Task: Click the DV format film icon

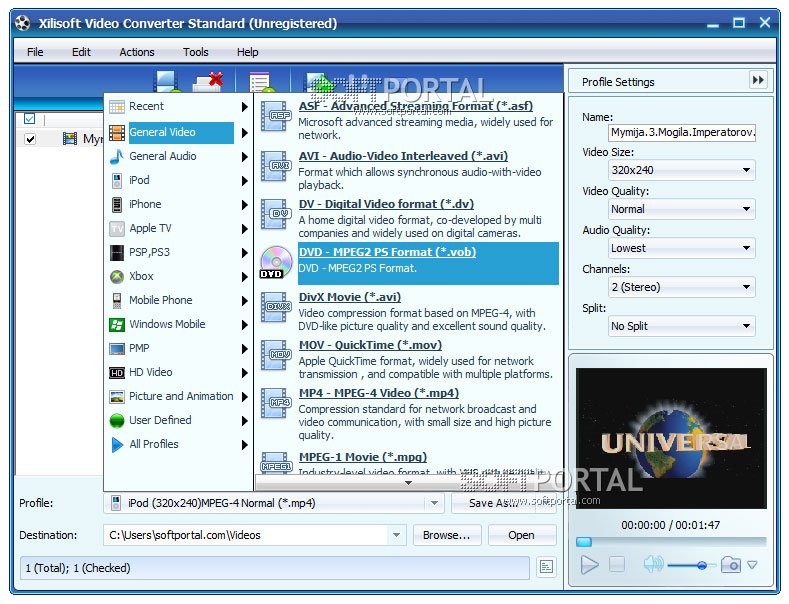Action: [x=276, y=214]
